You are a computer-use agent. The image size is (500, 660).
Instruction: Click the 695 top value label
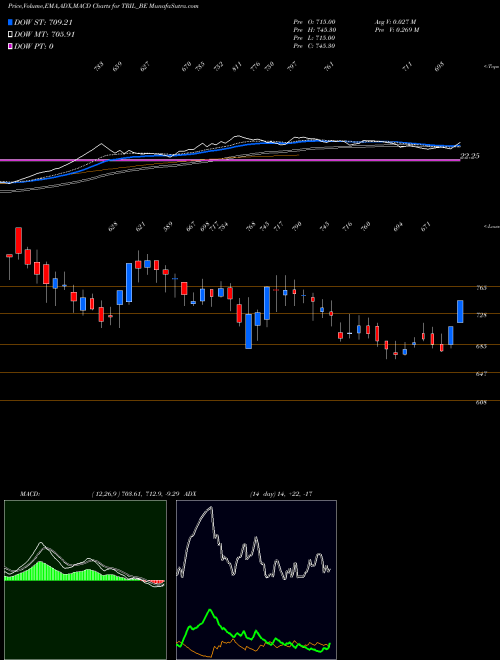pyautogui.click(x=439, y=67)
